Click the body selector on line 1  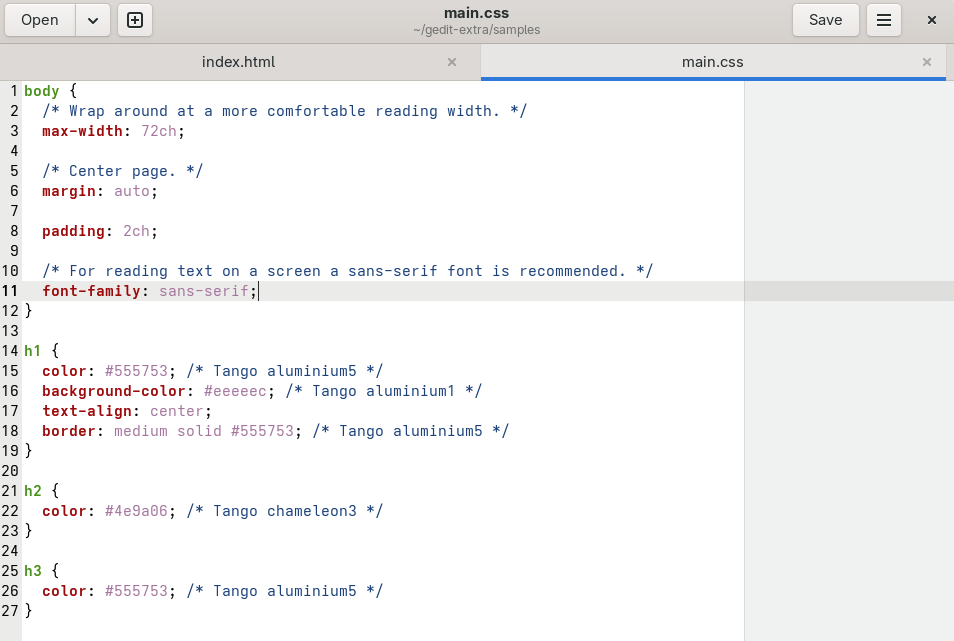pyautogui.click(x=40, y=91)
